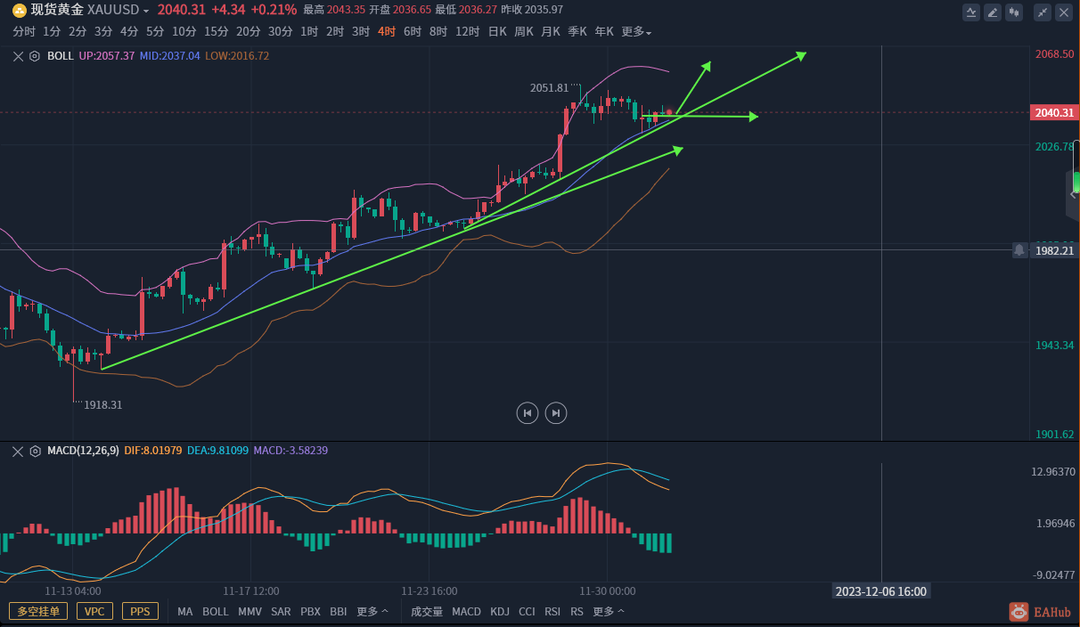1080x627 pixels.
Task: Remove the BOLL indicator with X
Action: pyautogui.click(x=18, y=56)
